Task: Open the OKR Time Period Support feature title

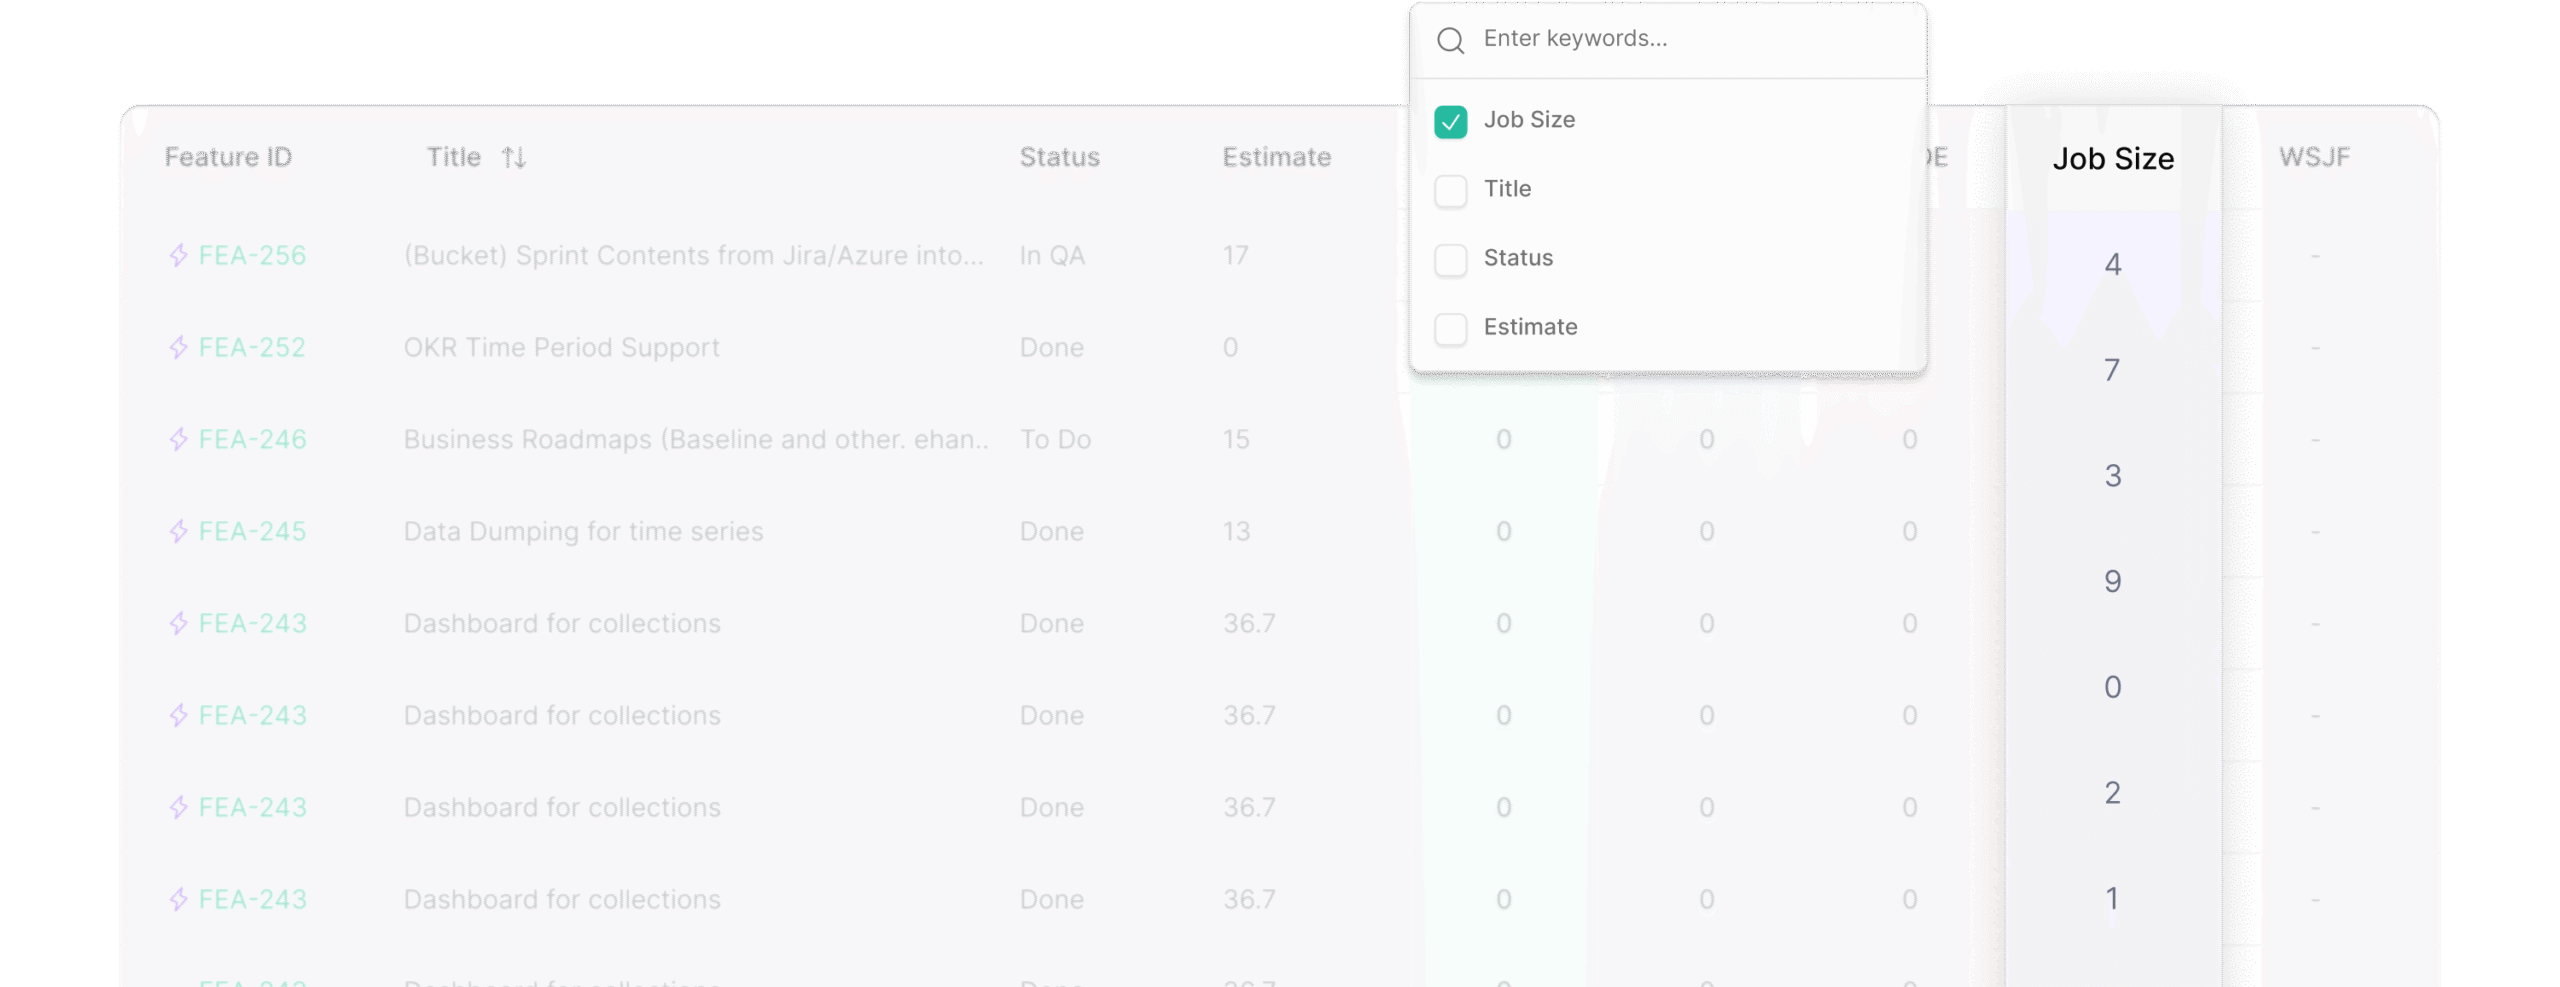Action: tap(561, 347)
